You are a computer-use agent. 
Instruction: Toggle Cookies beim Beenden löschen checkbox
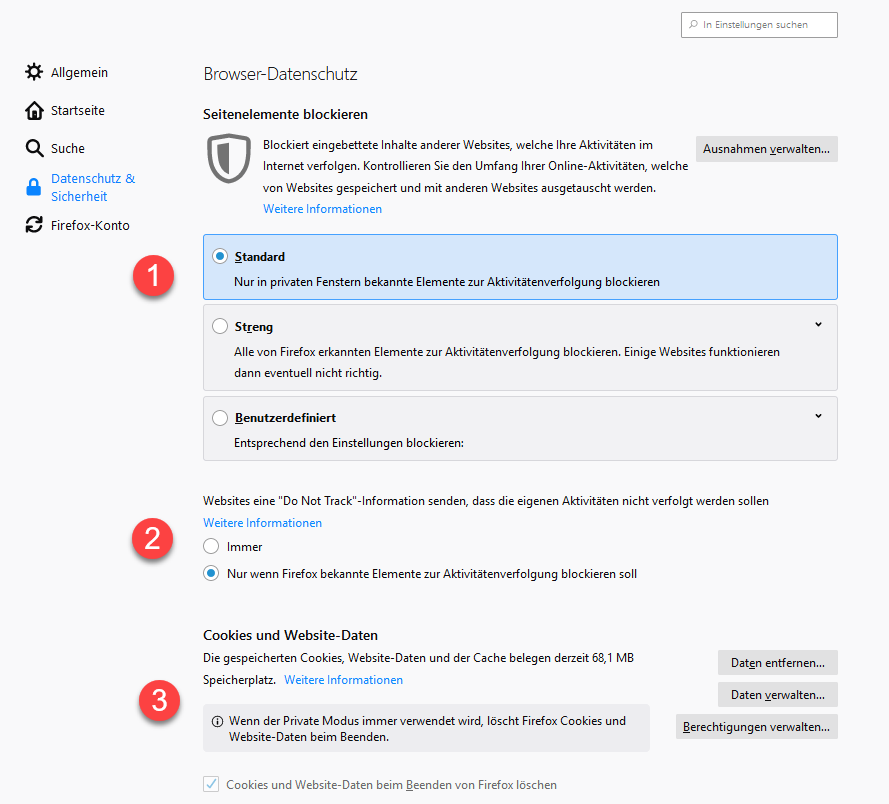pos(211,785)
